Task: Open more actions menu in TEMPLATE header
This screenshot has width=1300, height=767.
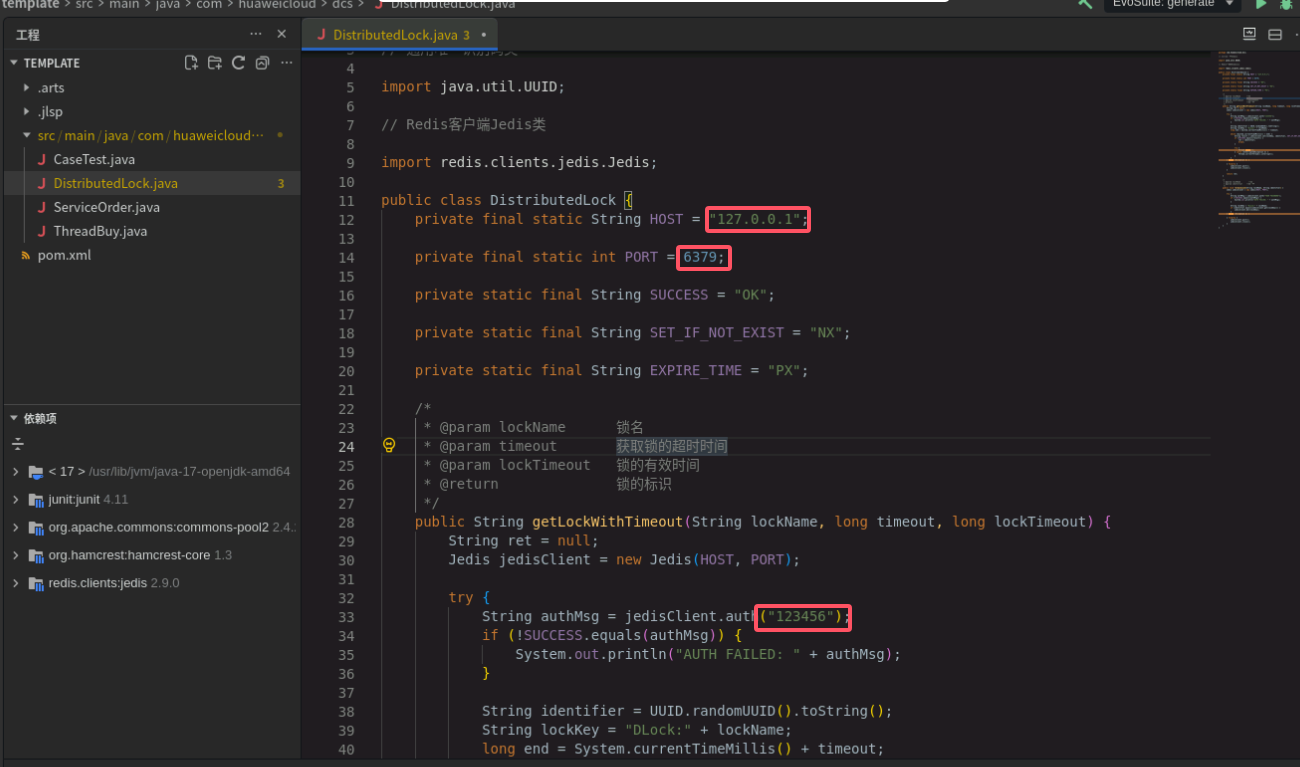Action: click(x=286, y=63)
